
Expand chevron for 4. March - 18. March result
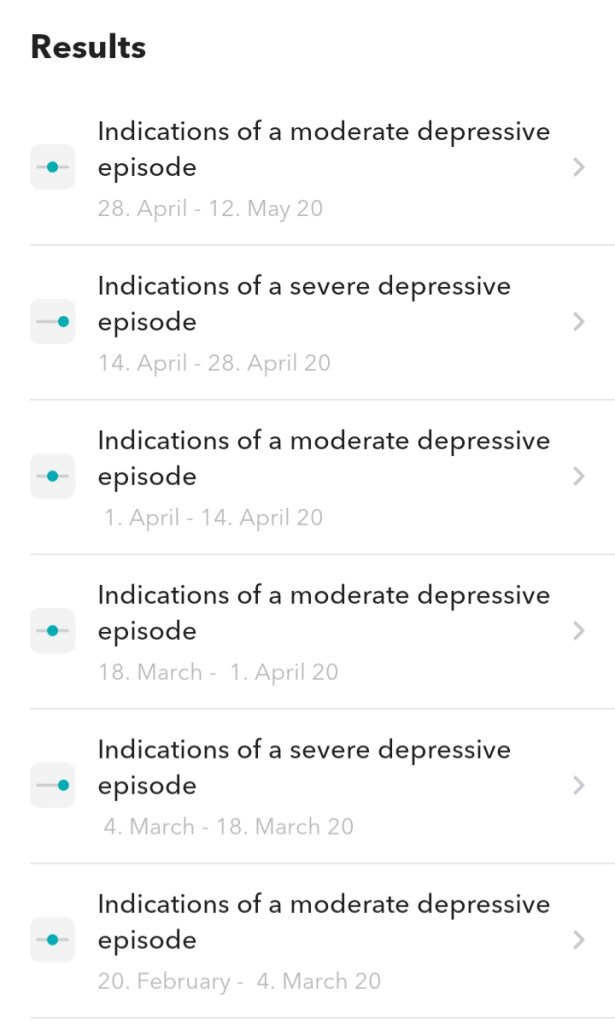tap(578, 786)
